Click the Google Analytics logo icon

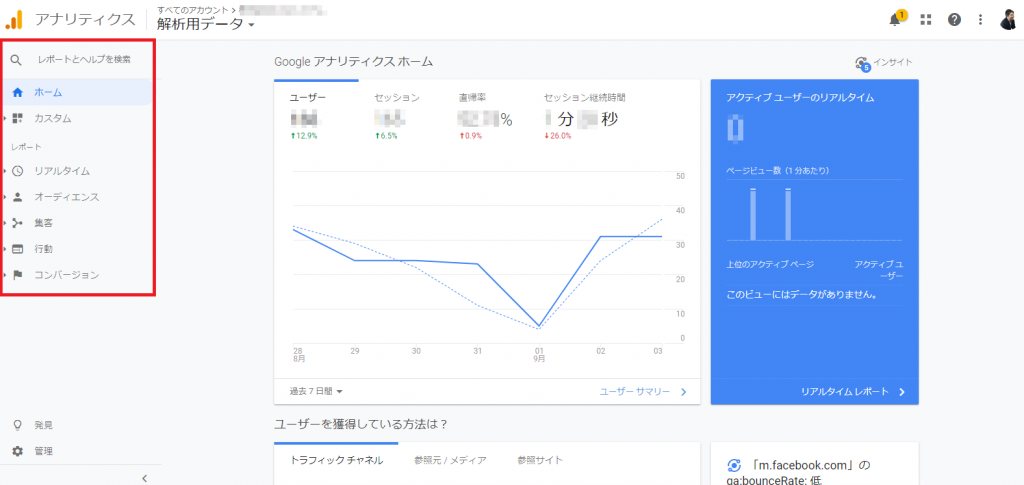[14, 20]
